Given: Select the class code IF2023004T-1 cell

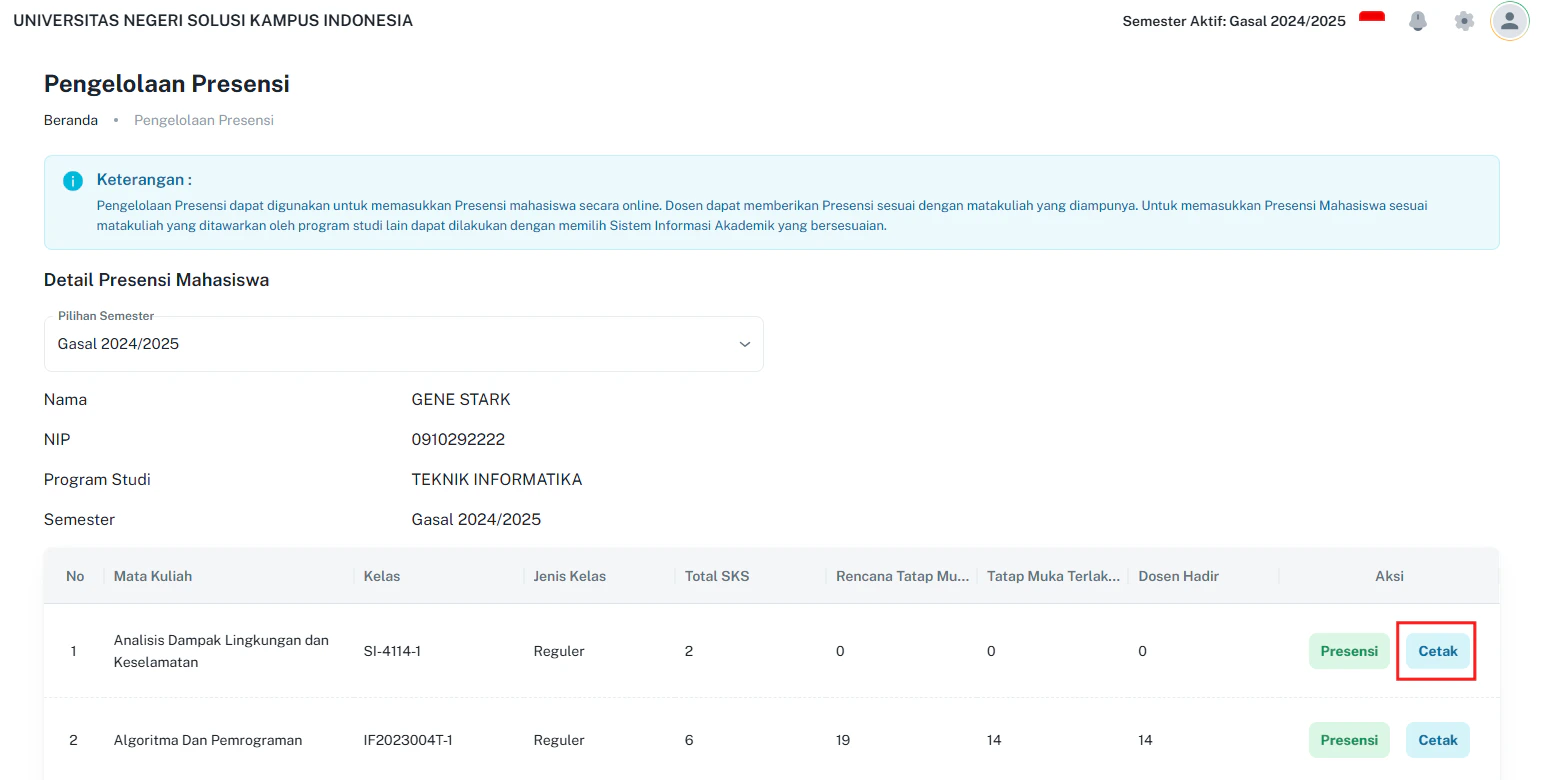Looking at the screenshot, I should [x=408, y=740].
